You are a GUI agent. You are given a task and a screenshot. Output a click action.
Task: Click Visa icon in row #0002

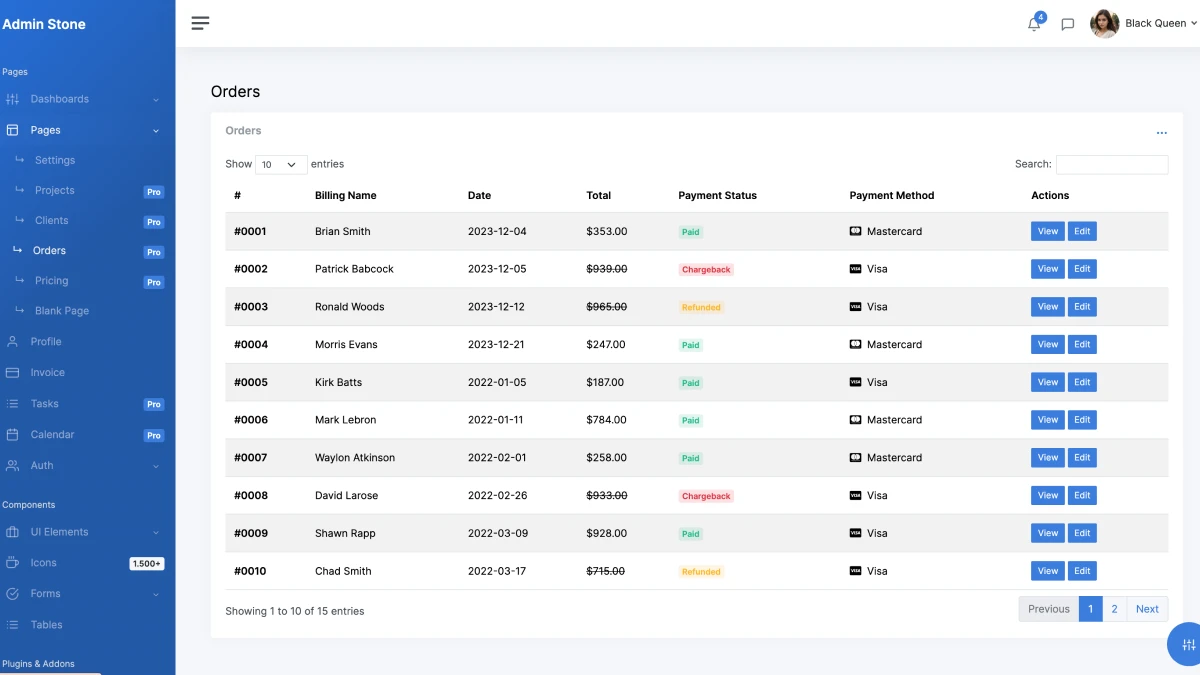tap(855, 269)
